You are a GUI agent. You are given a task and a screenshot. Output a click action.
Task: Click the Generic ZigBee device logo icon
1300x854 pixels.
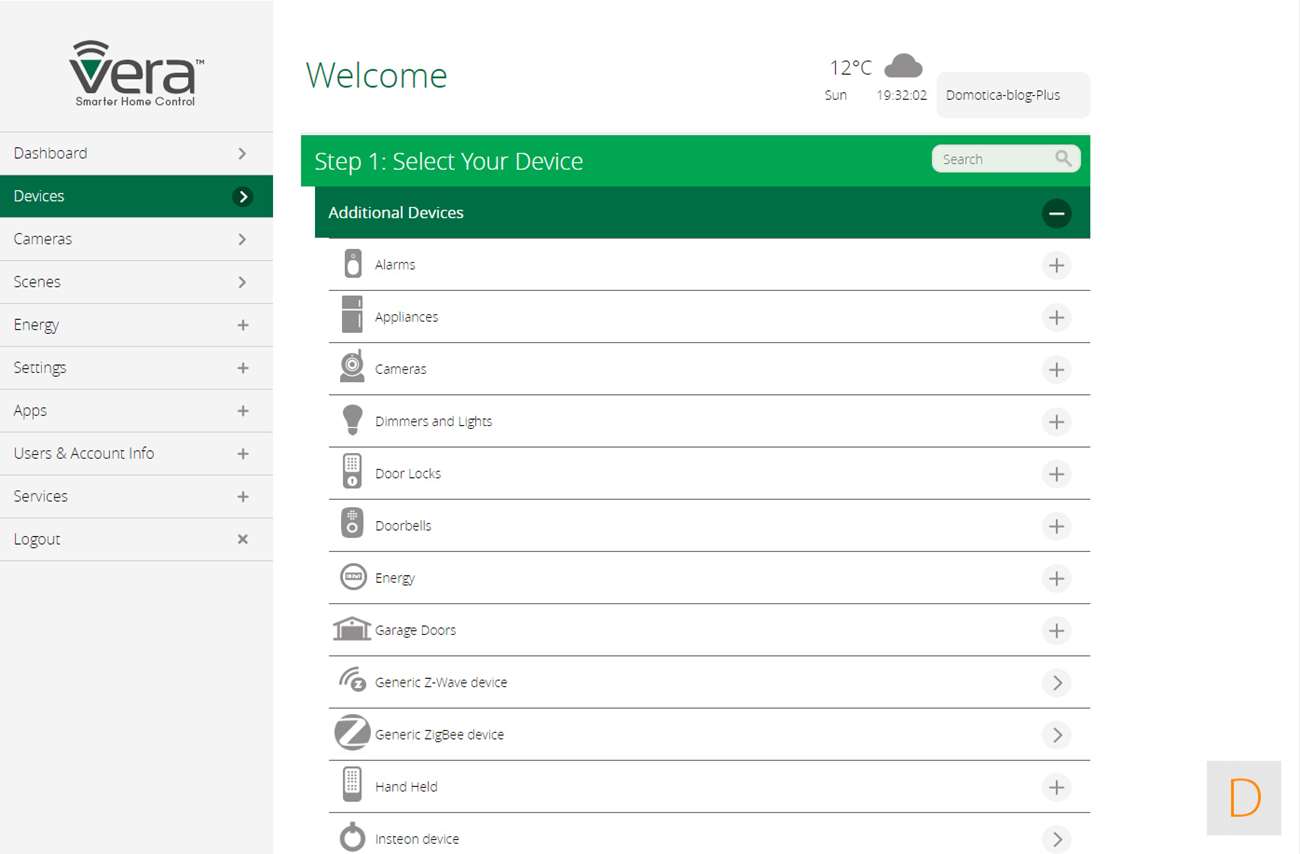point(352,733)
